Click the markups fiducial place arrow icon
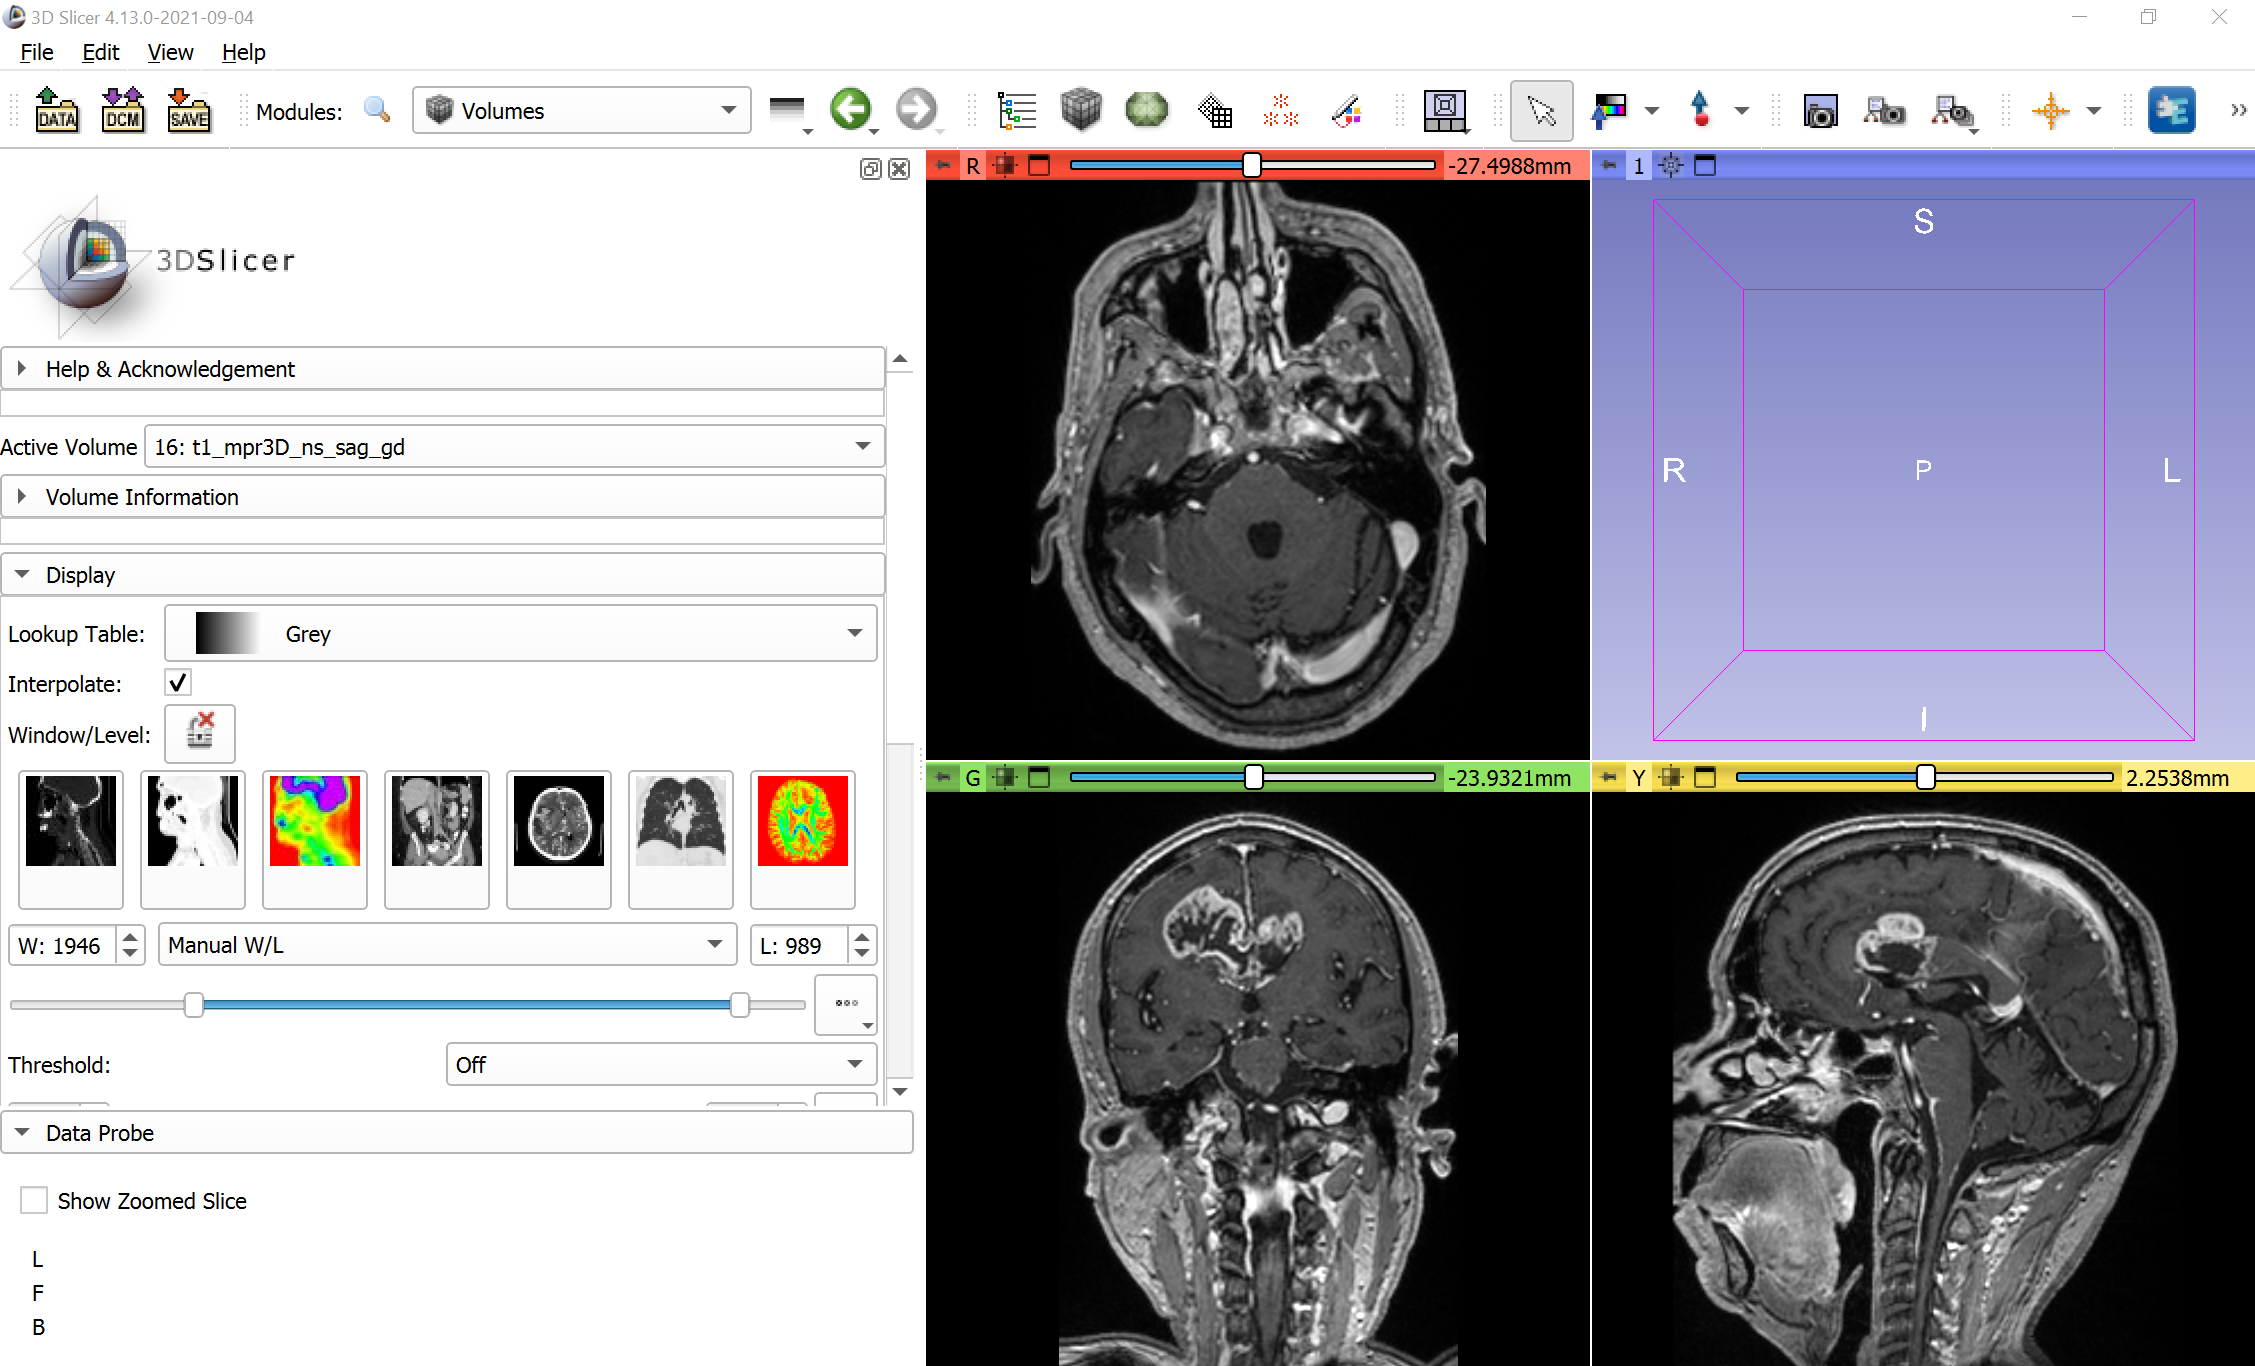 [x=1700, y=110]
